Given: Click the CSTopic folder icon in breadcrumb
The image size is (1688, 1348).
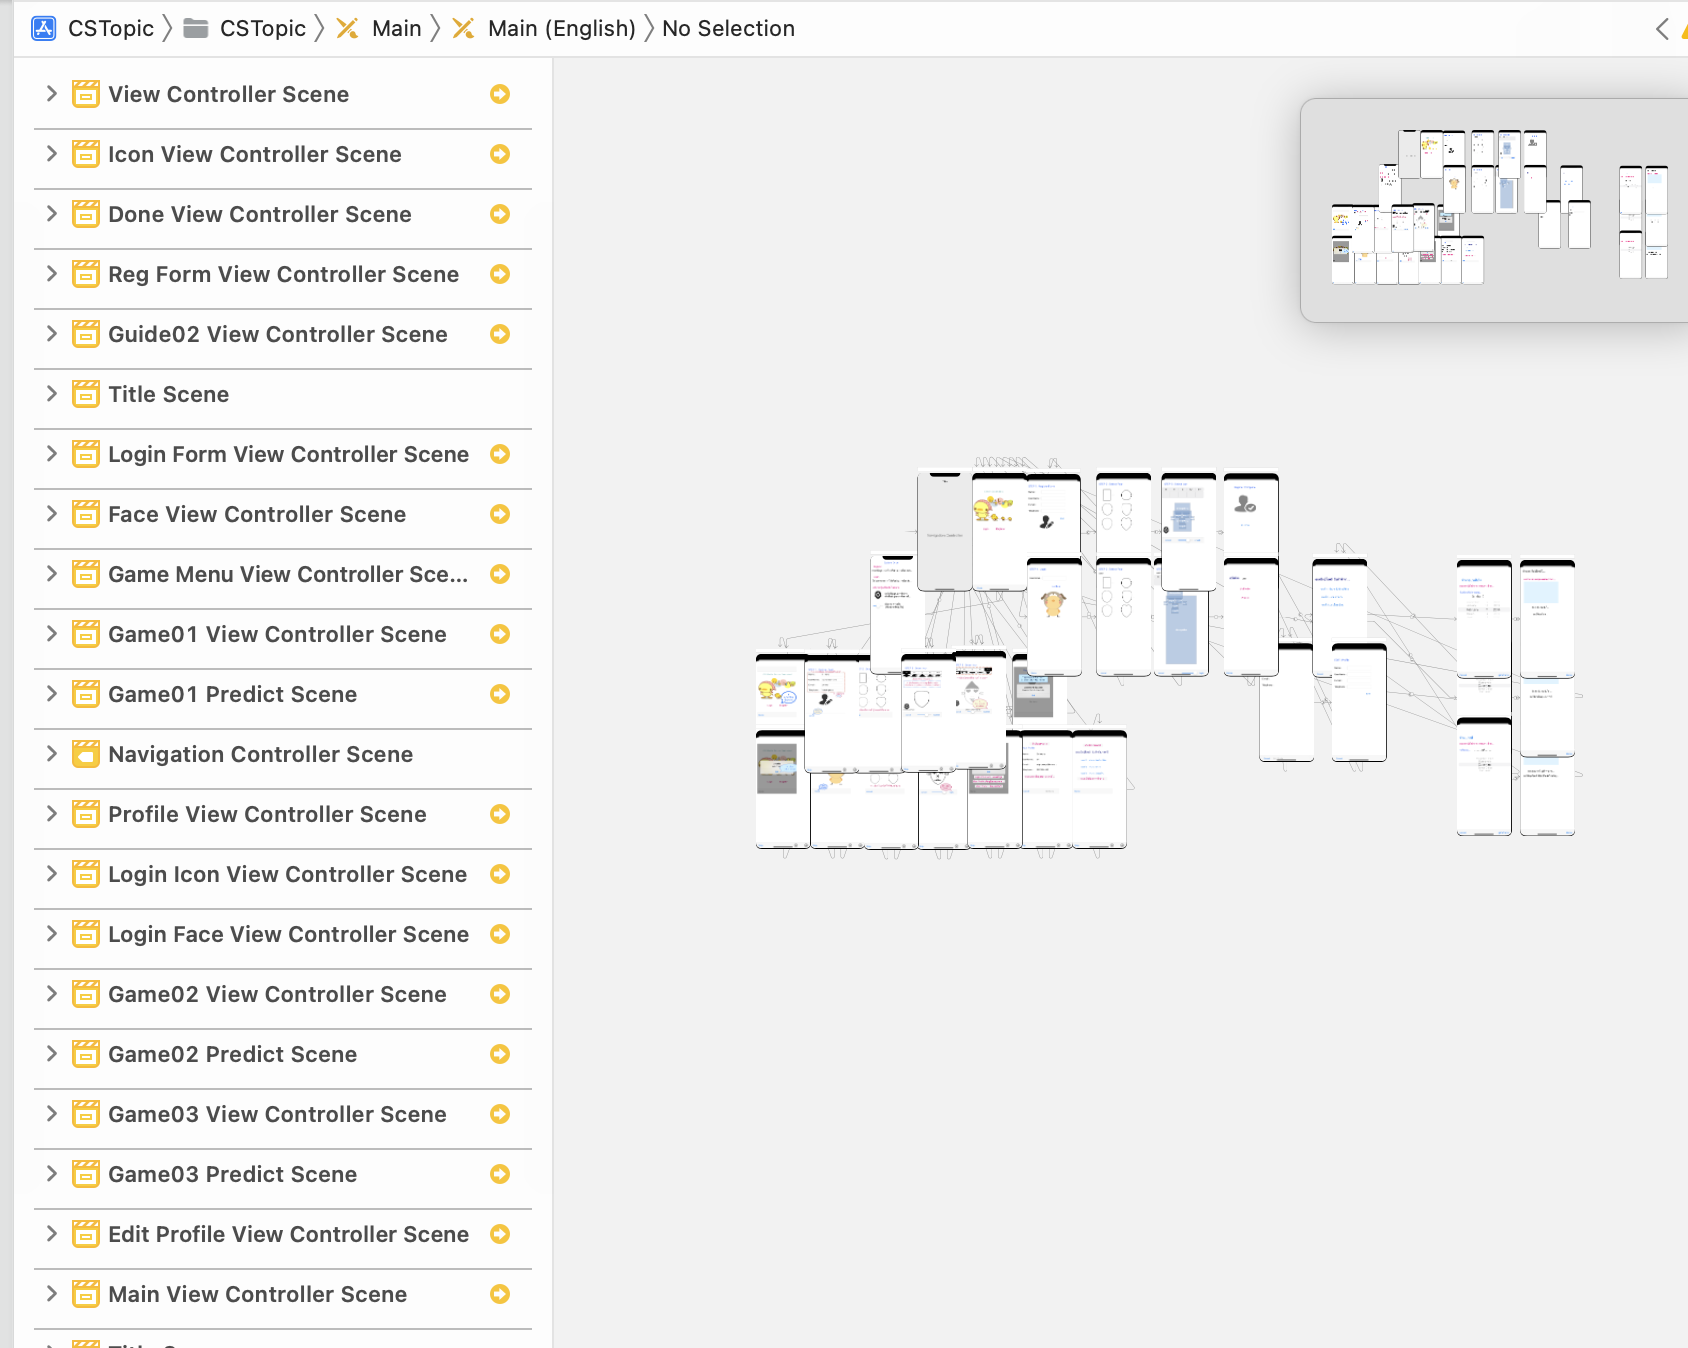Looking at the screenshot, I should pos(196,28).
